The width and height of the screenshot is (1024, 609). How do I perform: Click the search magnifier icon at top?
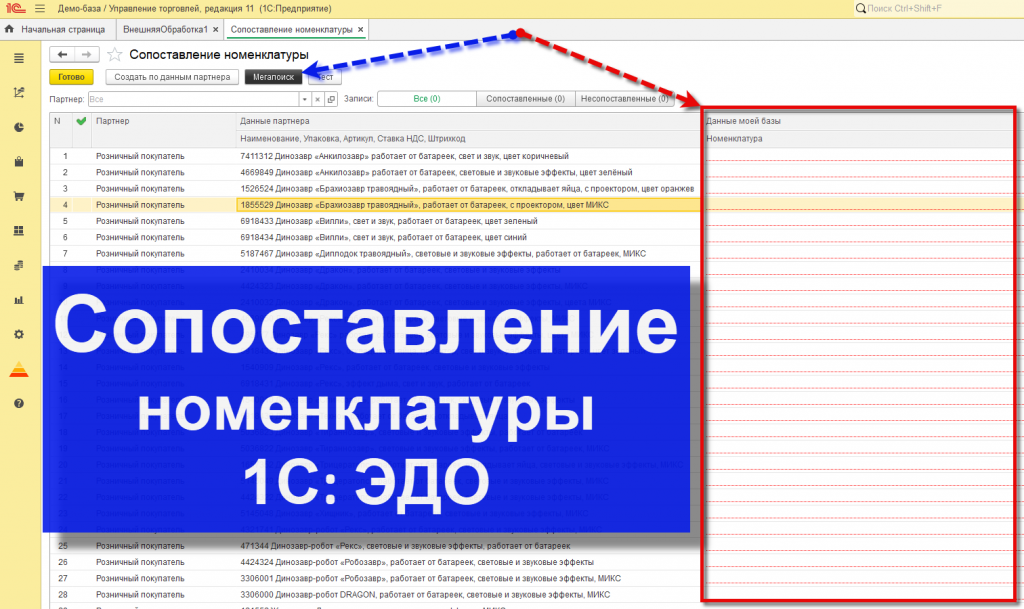pos(861,8)
